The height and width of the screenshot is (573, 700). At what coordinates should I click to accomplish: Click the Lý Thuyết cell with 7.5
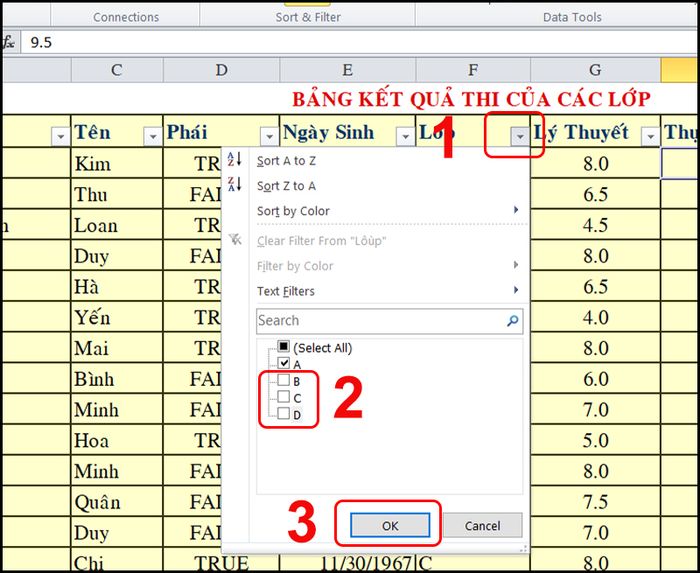click(x=596, y=502)
